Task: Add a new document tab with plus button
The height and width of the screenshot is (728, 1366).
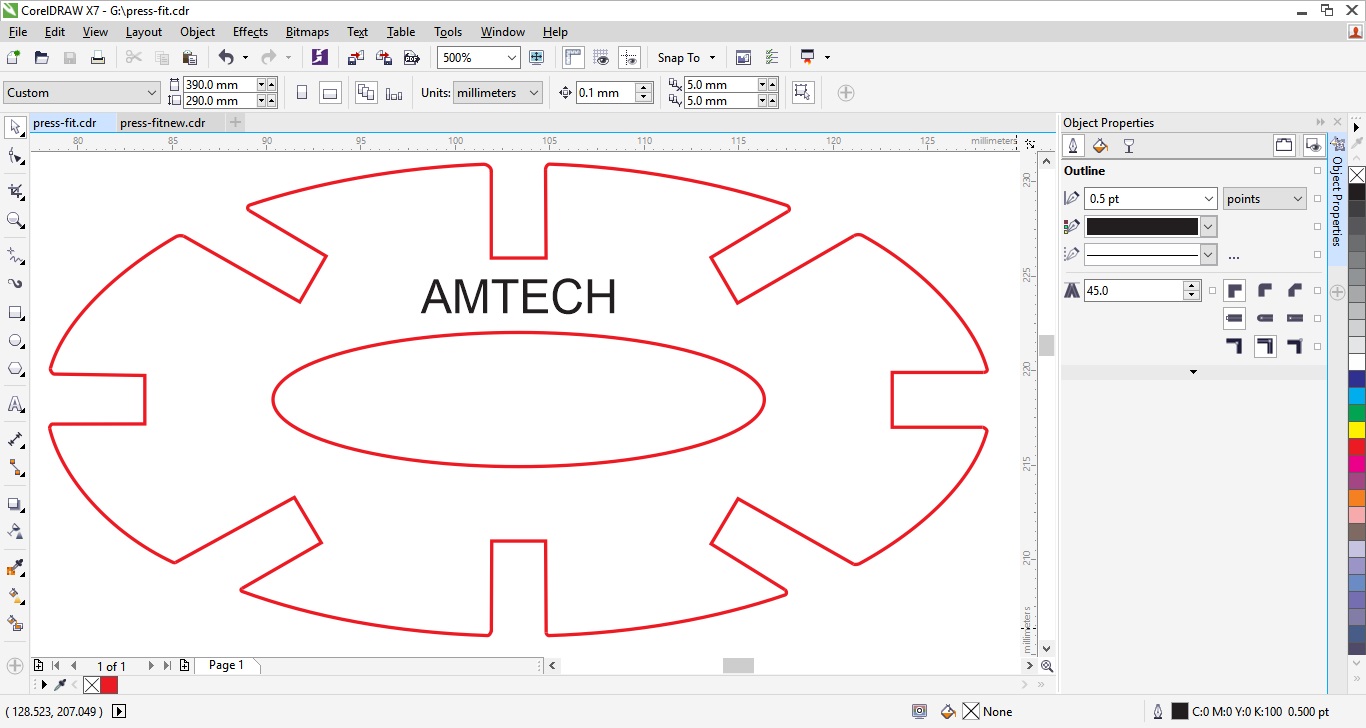Action: (235, 123)
